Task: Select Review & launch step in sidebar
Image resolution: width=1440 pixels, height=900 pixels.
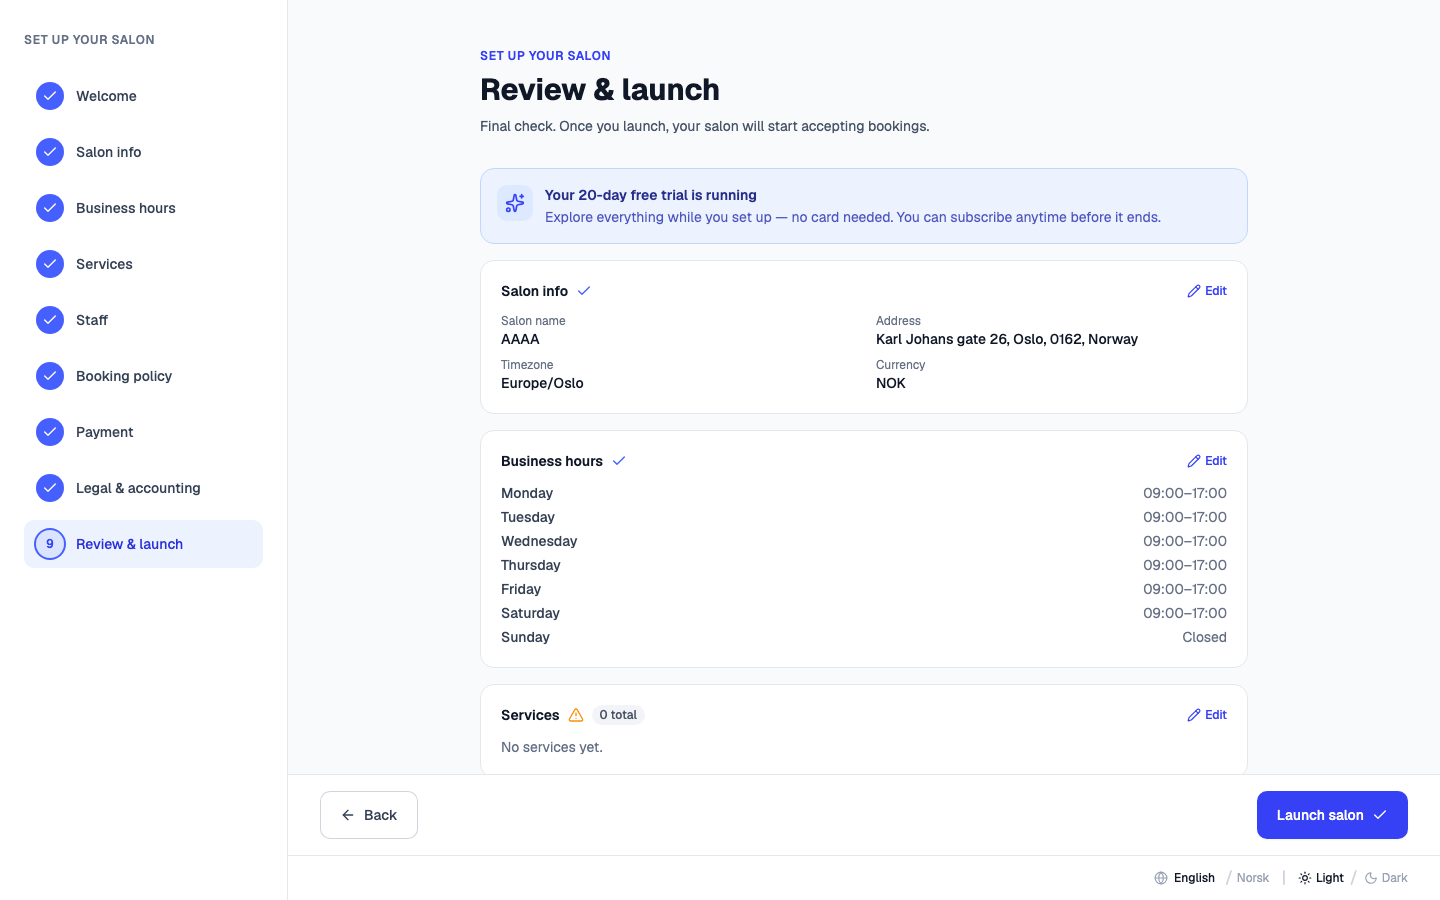Action: (x=143, y=544)
